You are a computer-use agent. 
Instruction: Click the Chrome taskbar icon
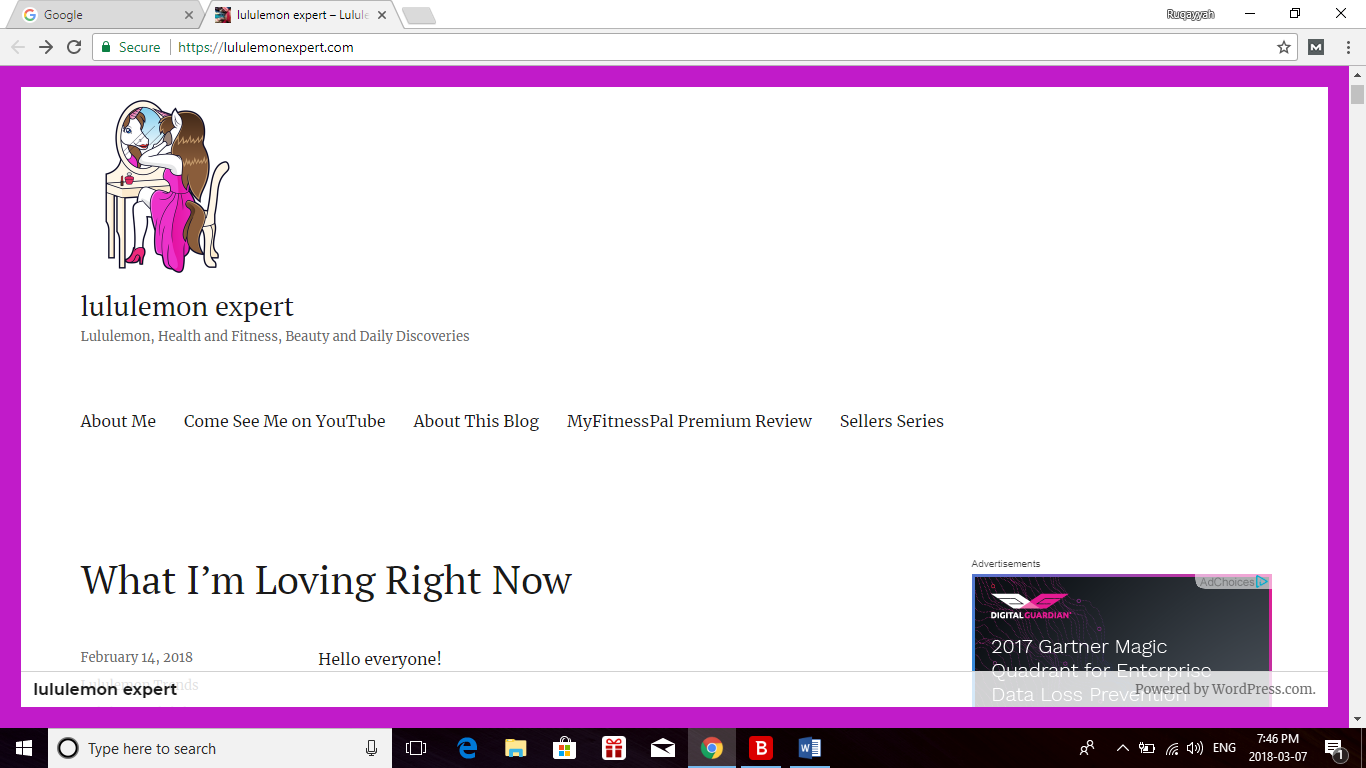(x=712, y=748)
